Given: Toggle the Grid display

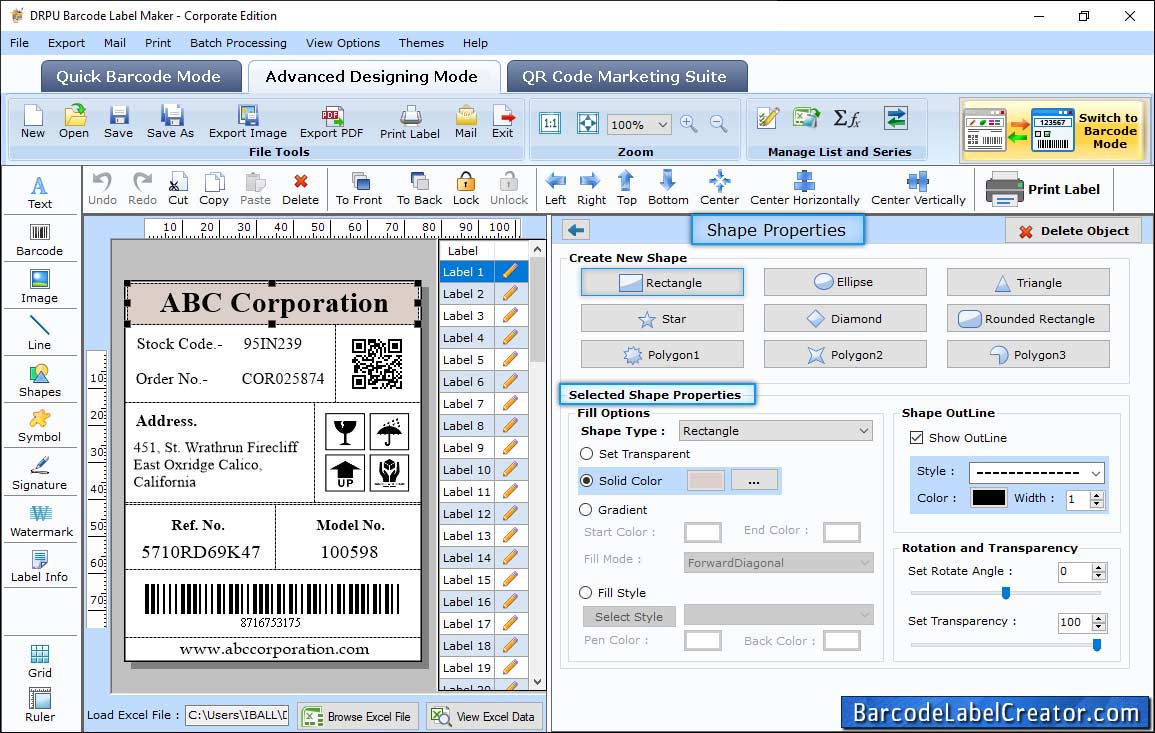Looking at the screenshot, I should point(40,661).
